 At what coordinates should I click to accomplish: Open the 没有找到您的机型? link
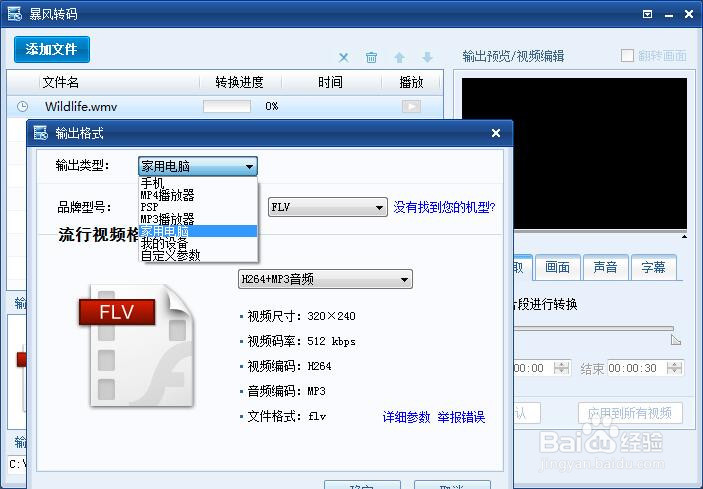click(444, 207)
